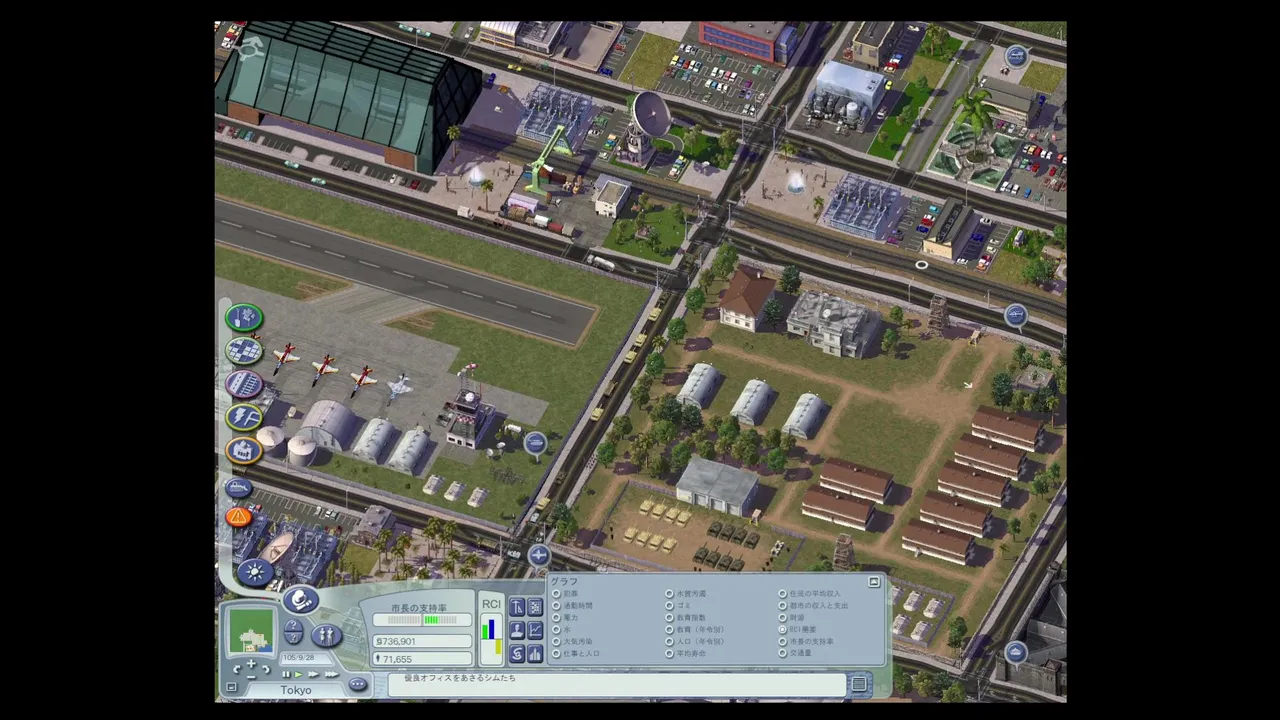Set simulation to fast-forward speed
The height and width of the screenshot is (720, 1280).
[313, 674]
